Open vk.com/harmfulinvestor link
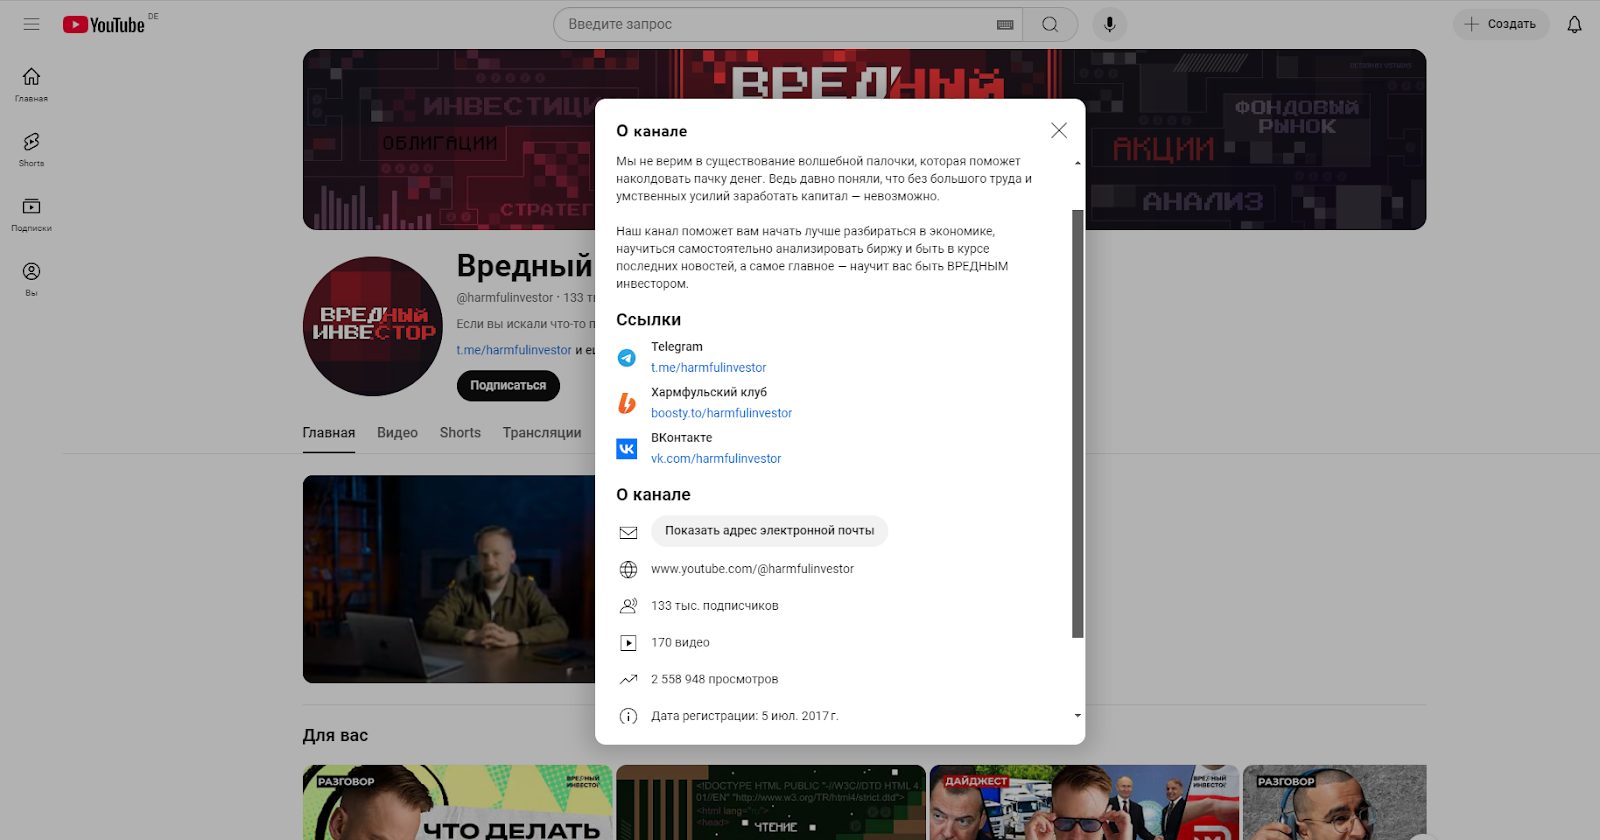The height and width of the screenshot is (840, 1600). (x=716, y=459)
